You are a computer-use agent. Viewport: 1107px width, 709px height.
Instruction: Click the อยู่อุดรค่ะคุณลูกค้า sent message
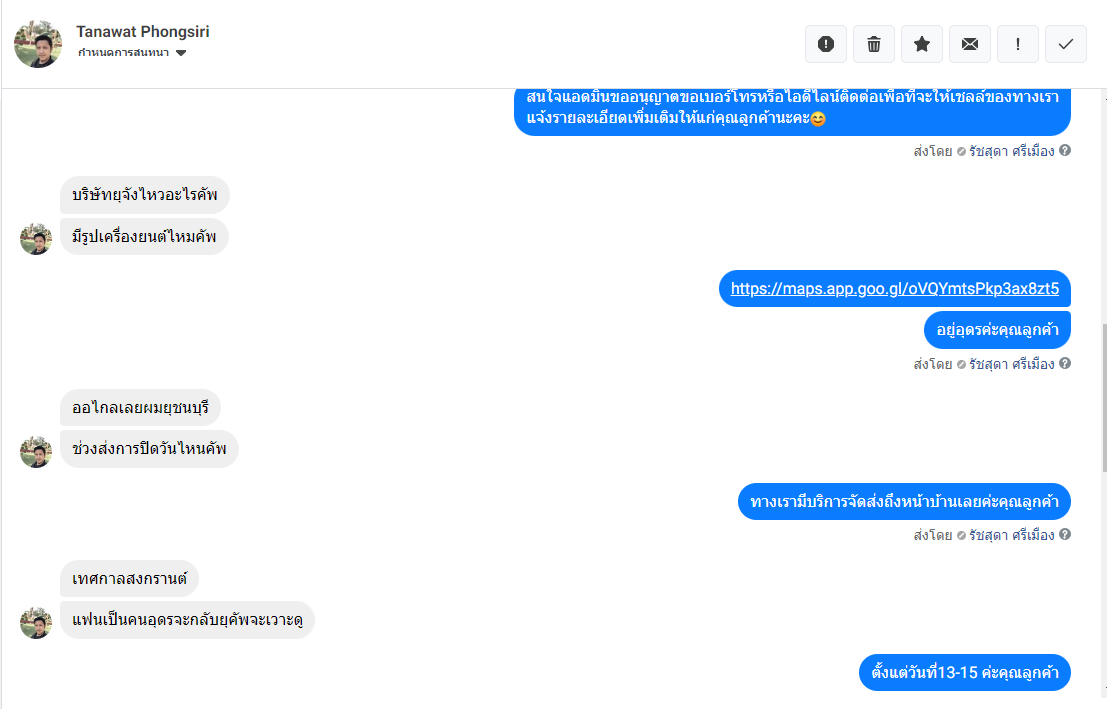997,330
